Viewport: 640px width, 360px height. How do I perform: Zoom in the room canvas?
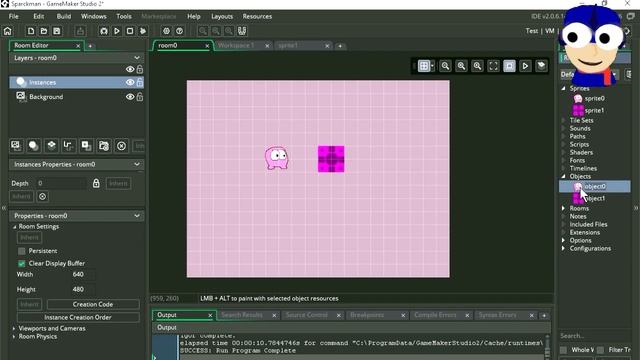[x=477, y=66]
